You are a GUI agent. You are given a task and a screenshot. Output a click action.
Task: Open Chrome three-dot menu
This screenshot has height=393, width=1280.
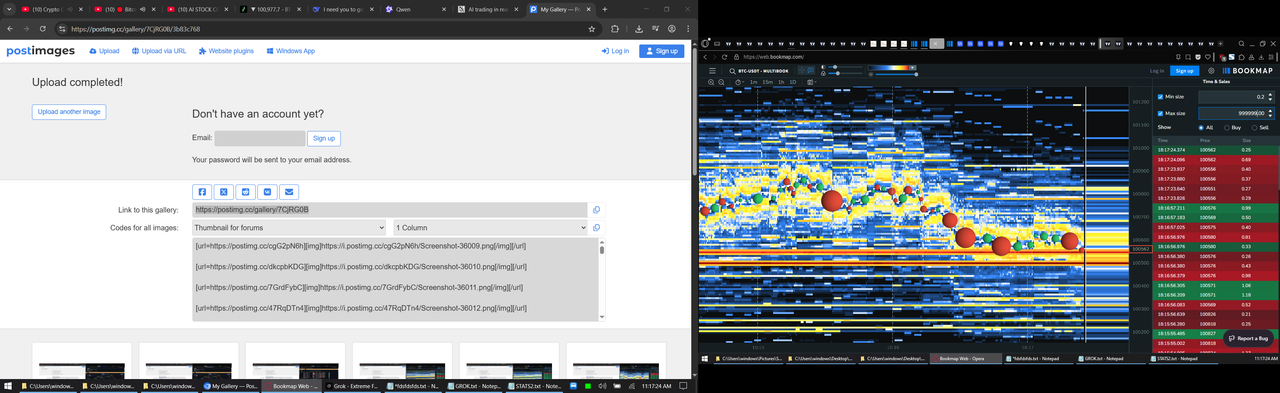(687, 29)
